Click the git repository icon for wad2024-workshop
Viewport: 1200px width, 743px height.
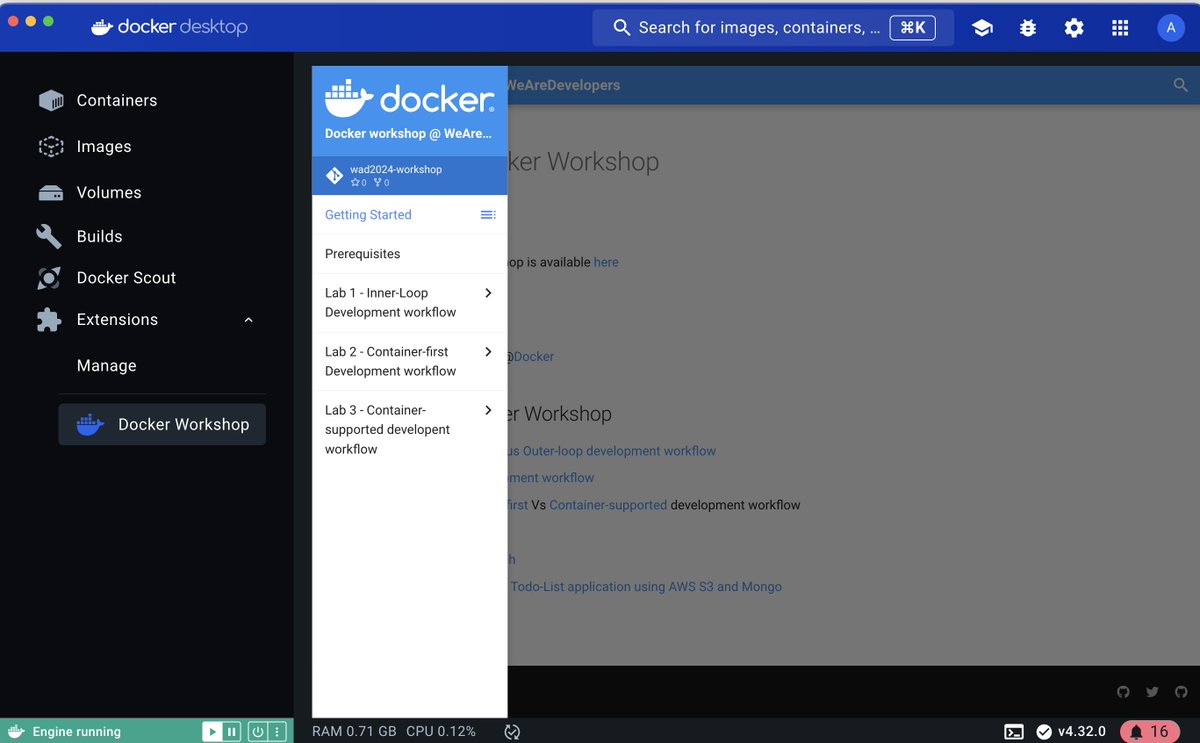point(335,175)
